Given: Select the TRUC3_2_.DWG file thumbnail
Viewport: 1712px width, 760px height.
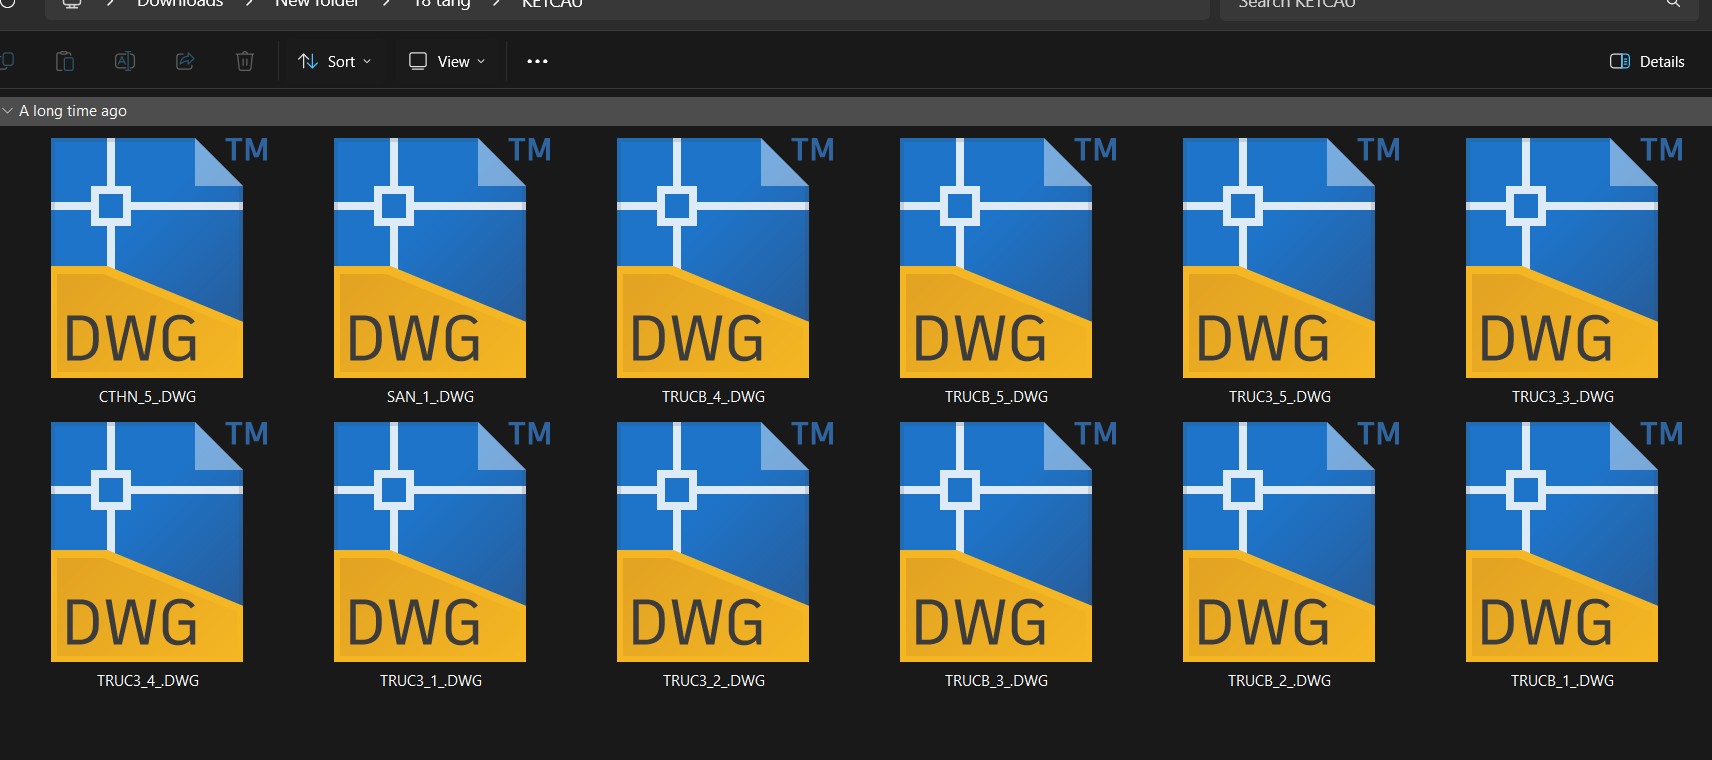Looking at the screenshot, I should [x=713, y=542].
